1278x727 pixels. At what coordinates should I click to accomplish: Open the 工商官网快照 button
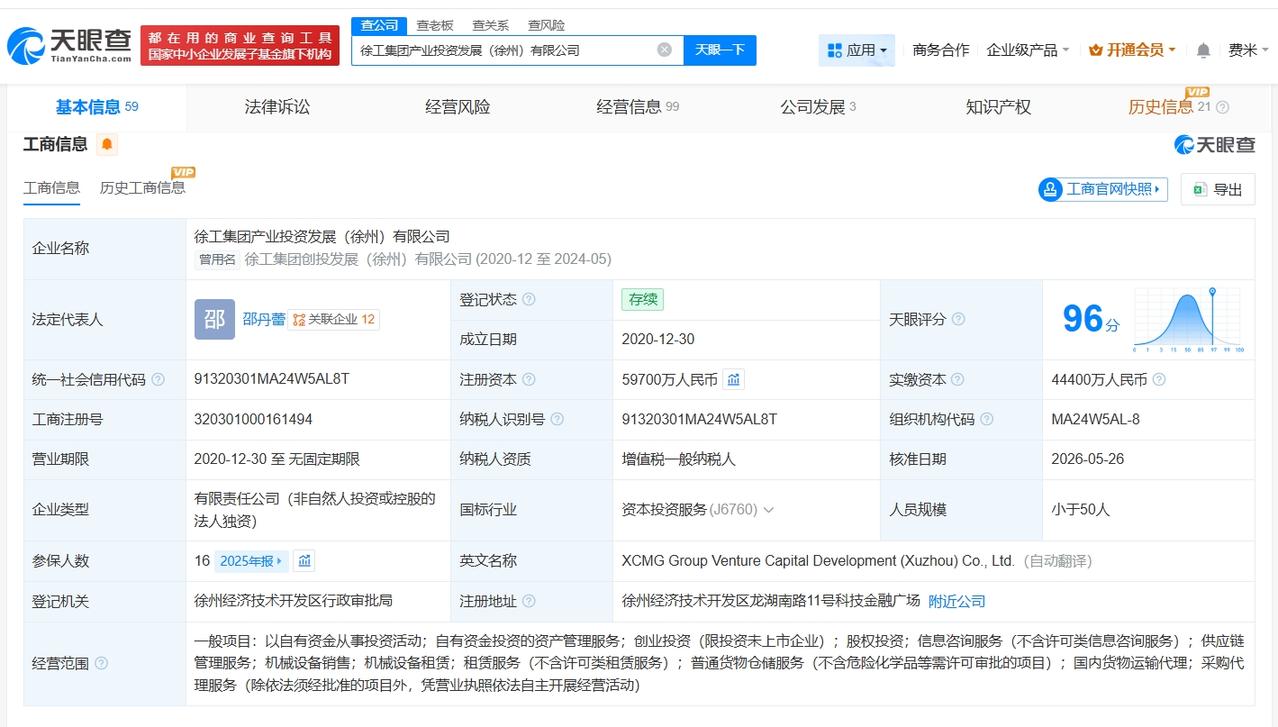click(1103, 189)
